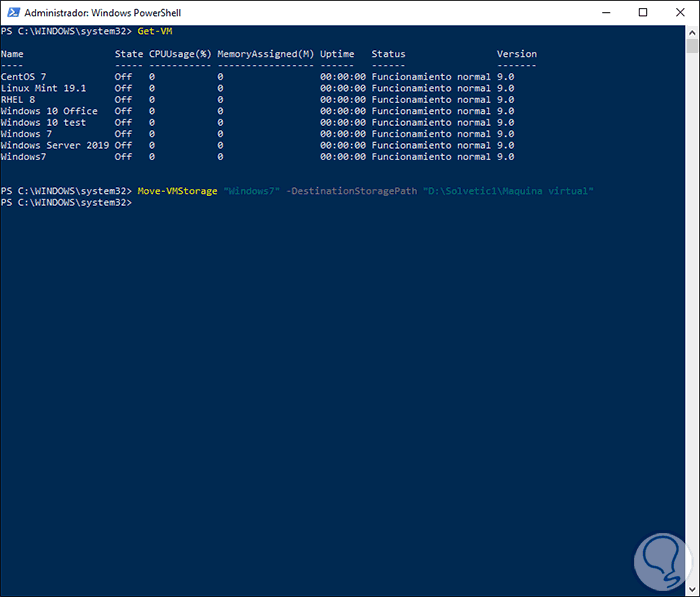Image resolution: width=700 pixels, height=597 pixels.
Task: Click the status text for Windows 7 row
Action: pos(431,134)
